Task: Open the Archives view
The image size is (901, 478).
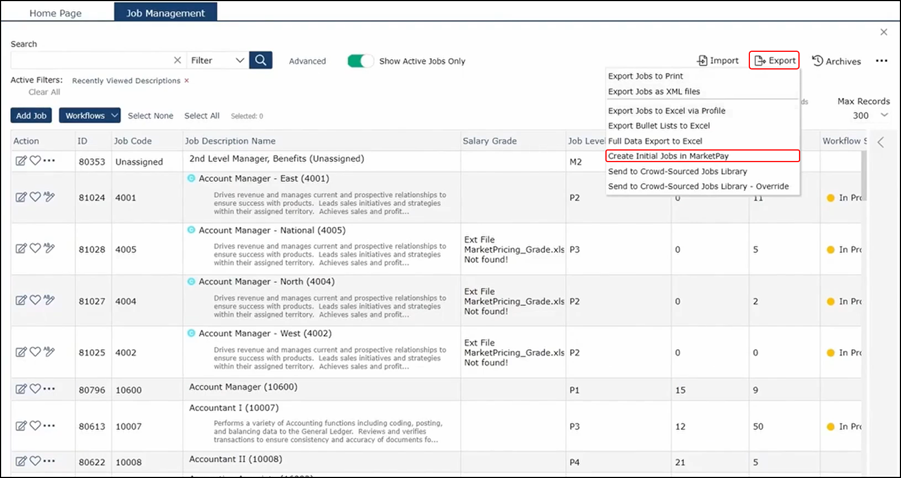Action: 836,61
